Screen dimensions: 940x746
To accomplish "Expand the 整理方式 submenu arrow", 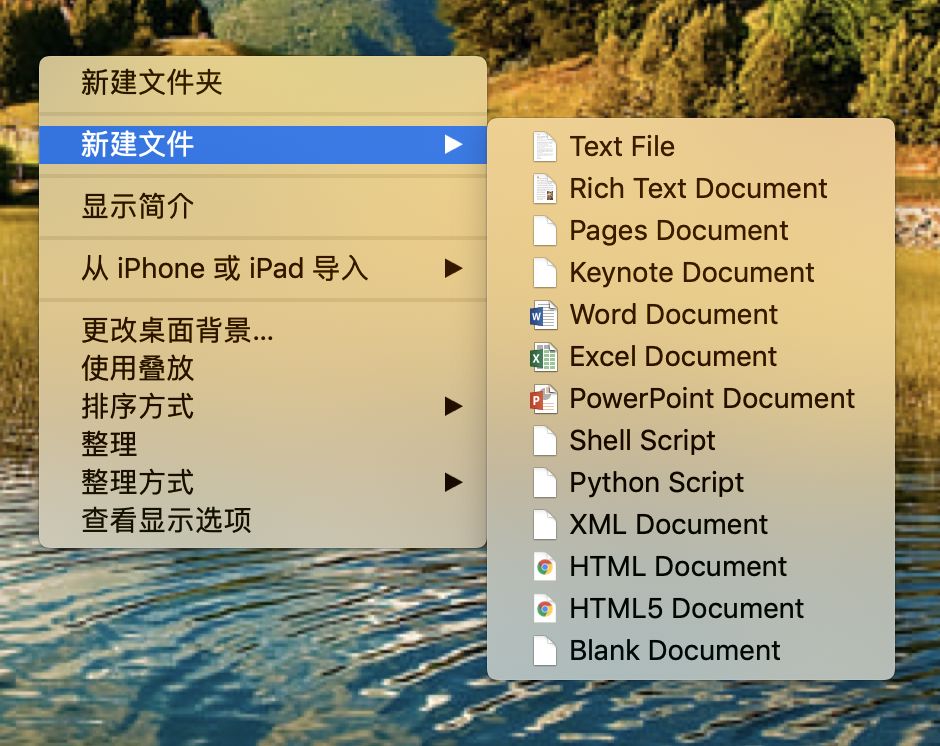I will [x=455, y=482].
